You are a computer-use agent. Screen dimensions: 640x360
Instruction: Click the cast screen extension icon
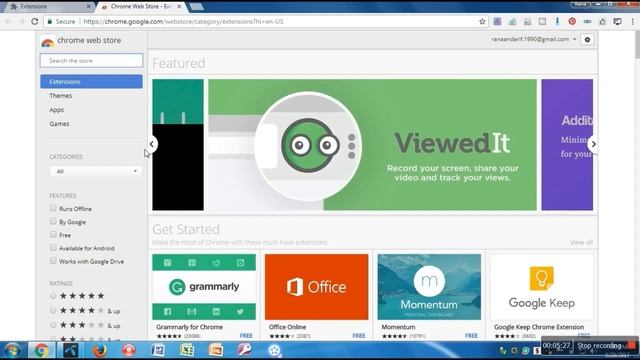(618, 22)
